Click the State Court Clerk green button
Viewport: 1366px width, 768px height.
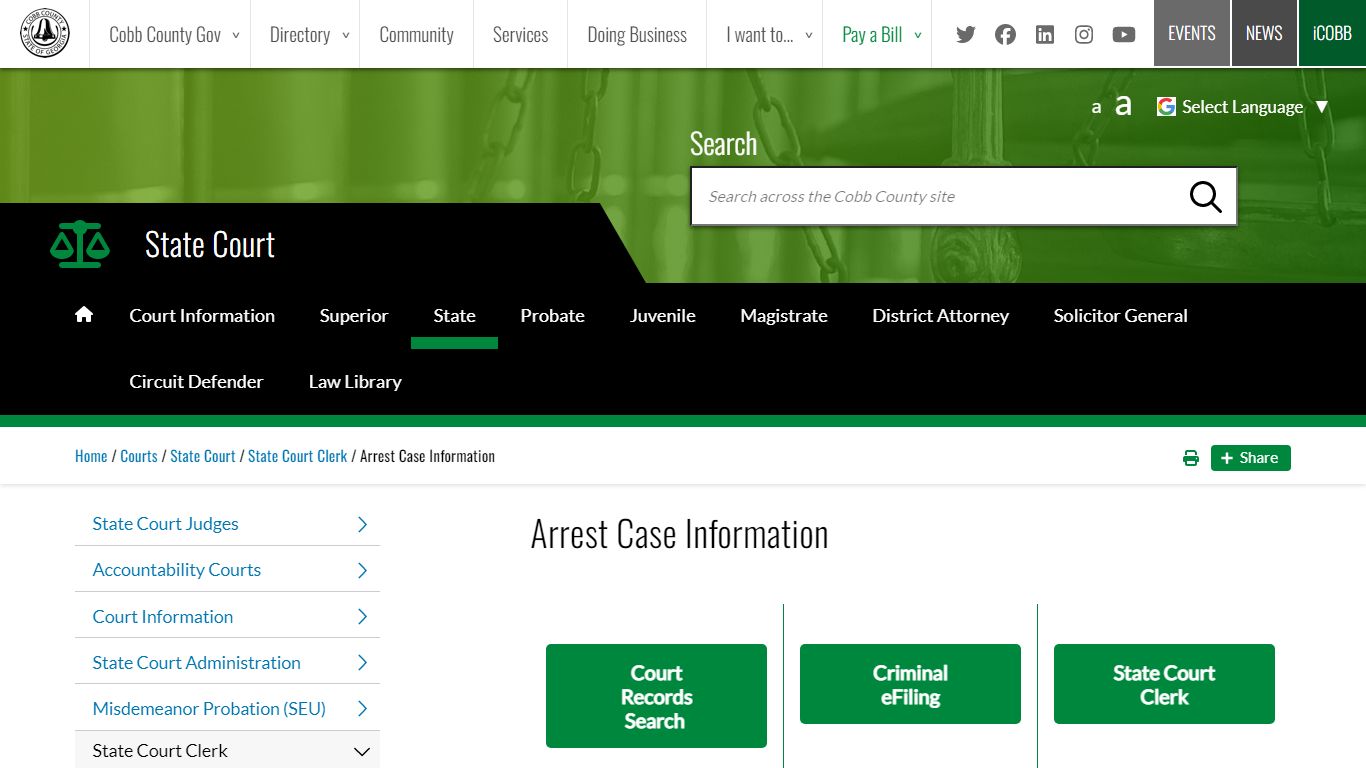pyautogui.click(x=1164, y=684)
